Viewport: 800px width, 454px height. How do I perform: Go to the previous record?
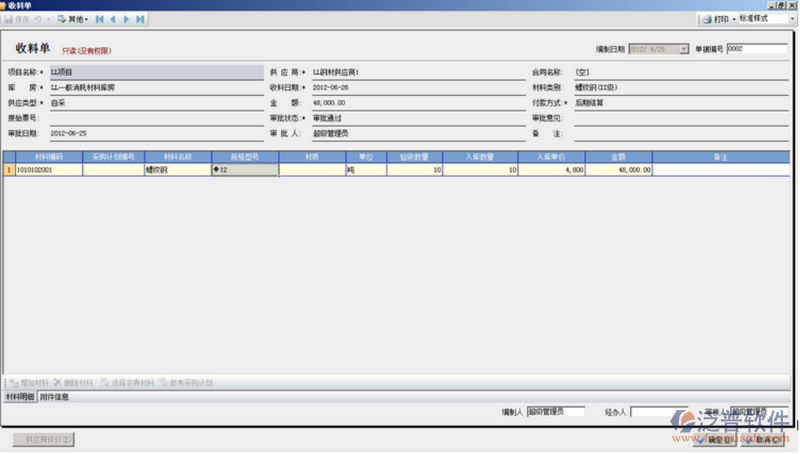pyautogui.click(x=113, y=19)
